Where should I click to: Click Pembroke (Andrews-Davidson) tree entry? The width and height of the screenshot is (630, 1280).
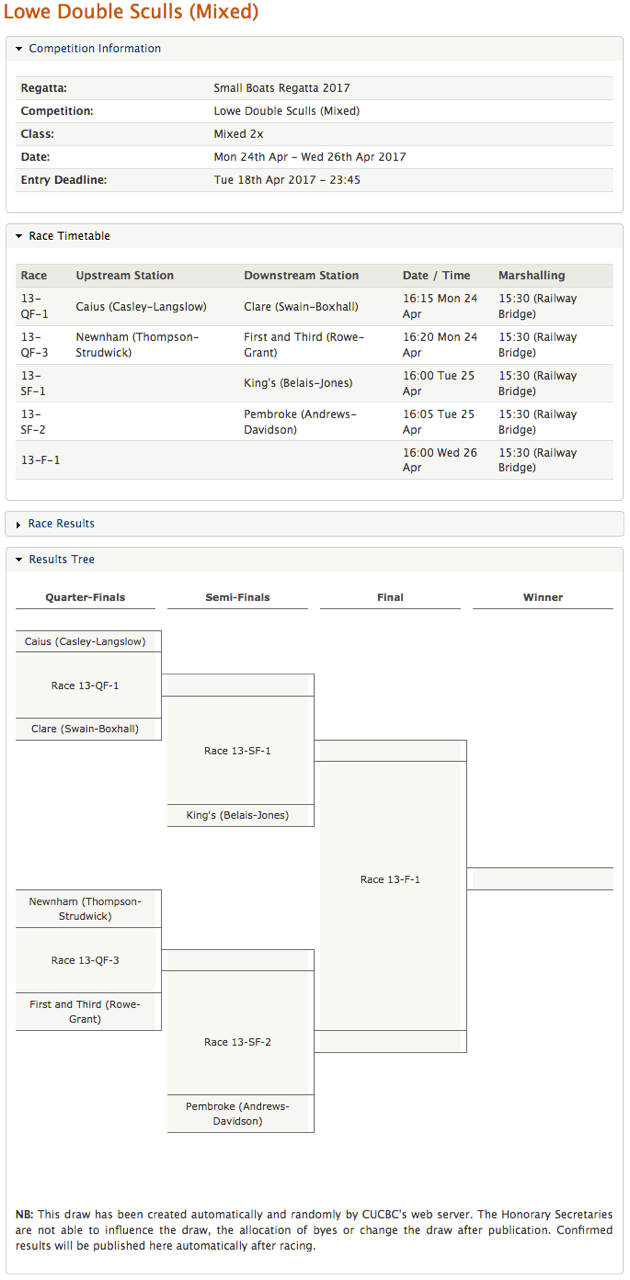click(240, 1114)
